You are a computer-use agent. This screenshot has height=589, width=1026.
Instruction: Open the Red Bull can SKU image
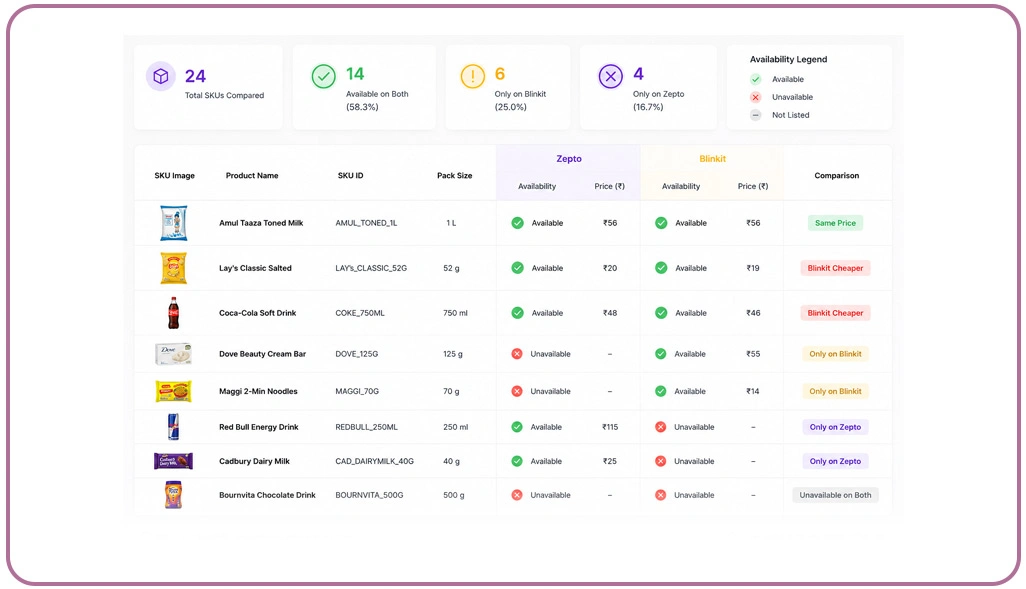click(x=173, y=427)
